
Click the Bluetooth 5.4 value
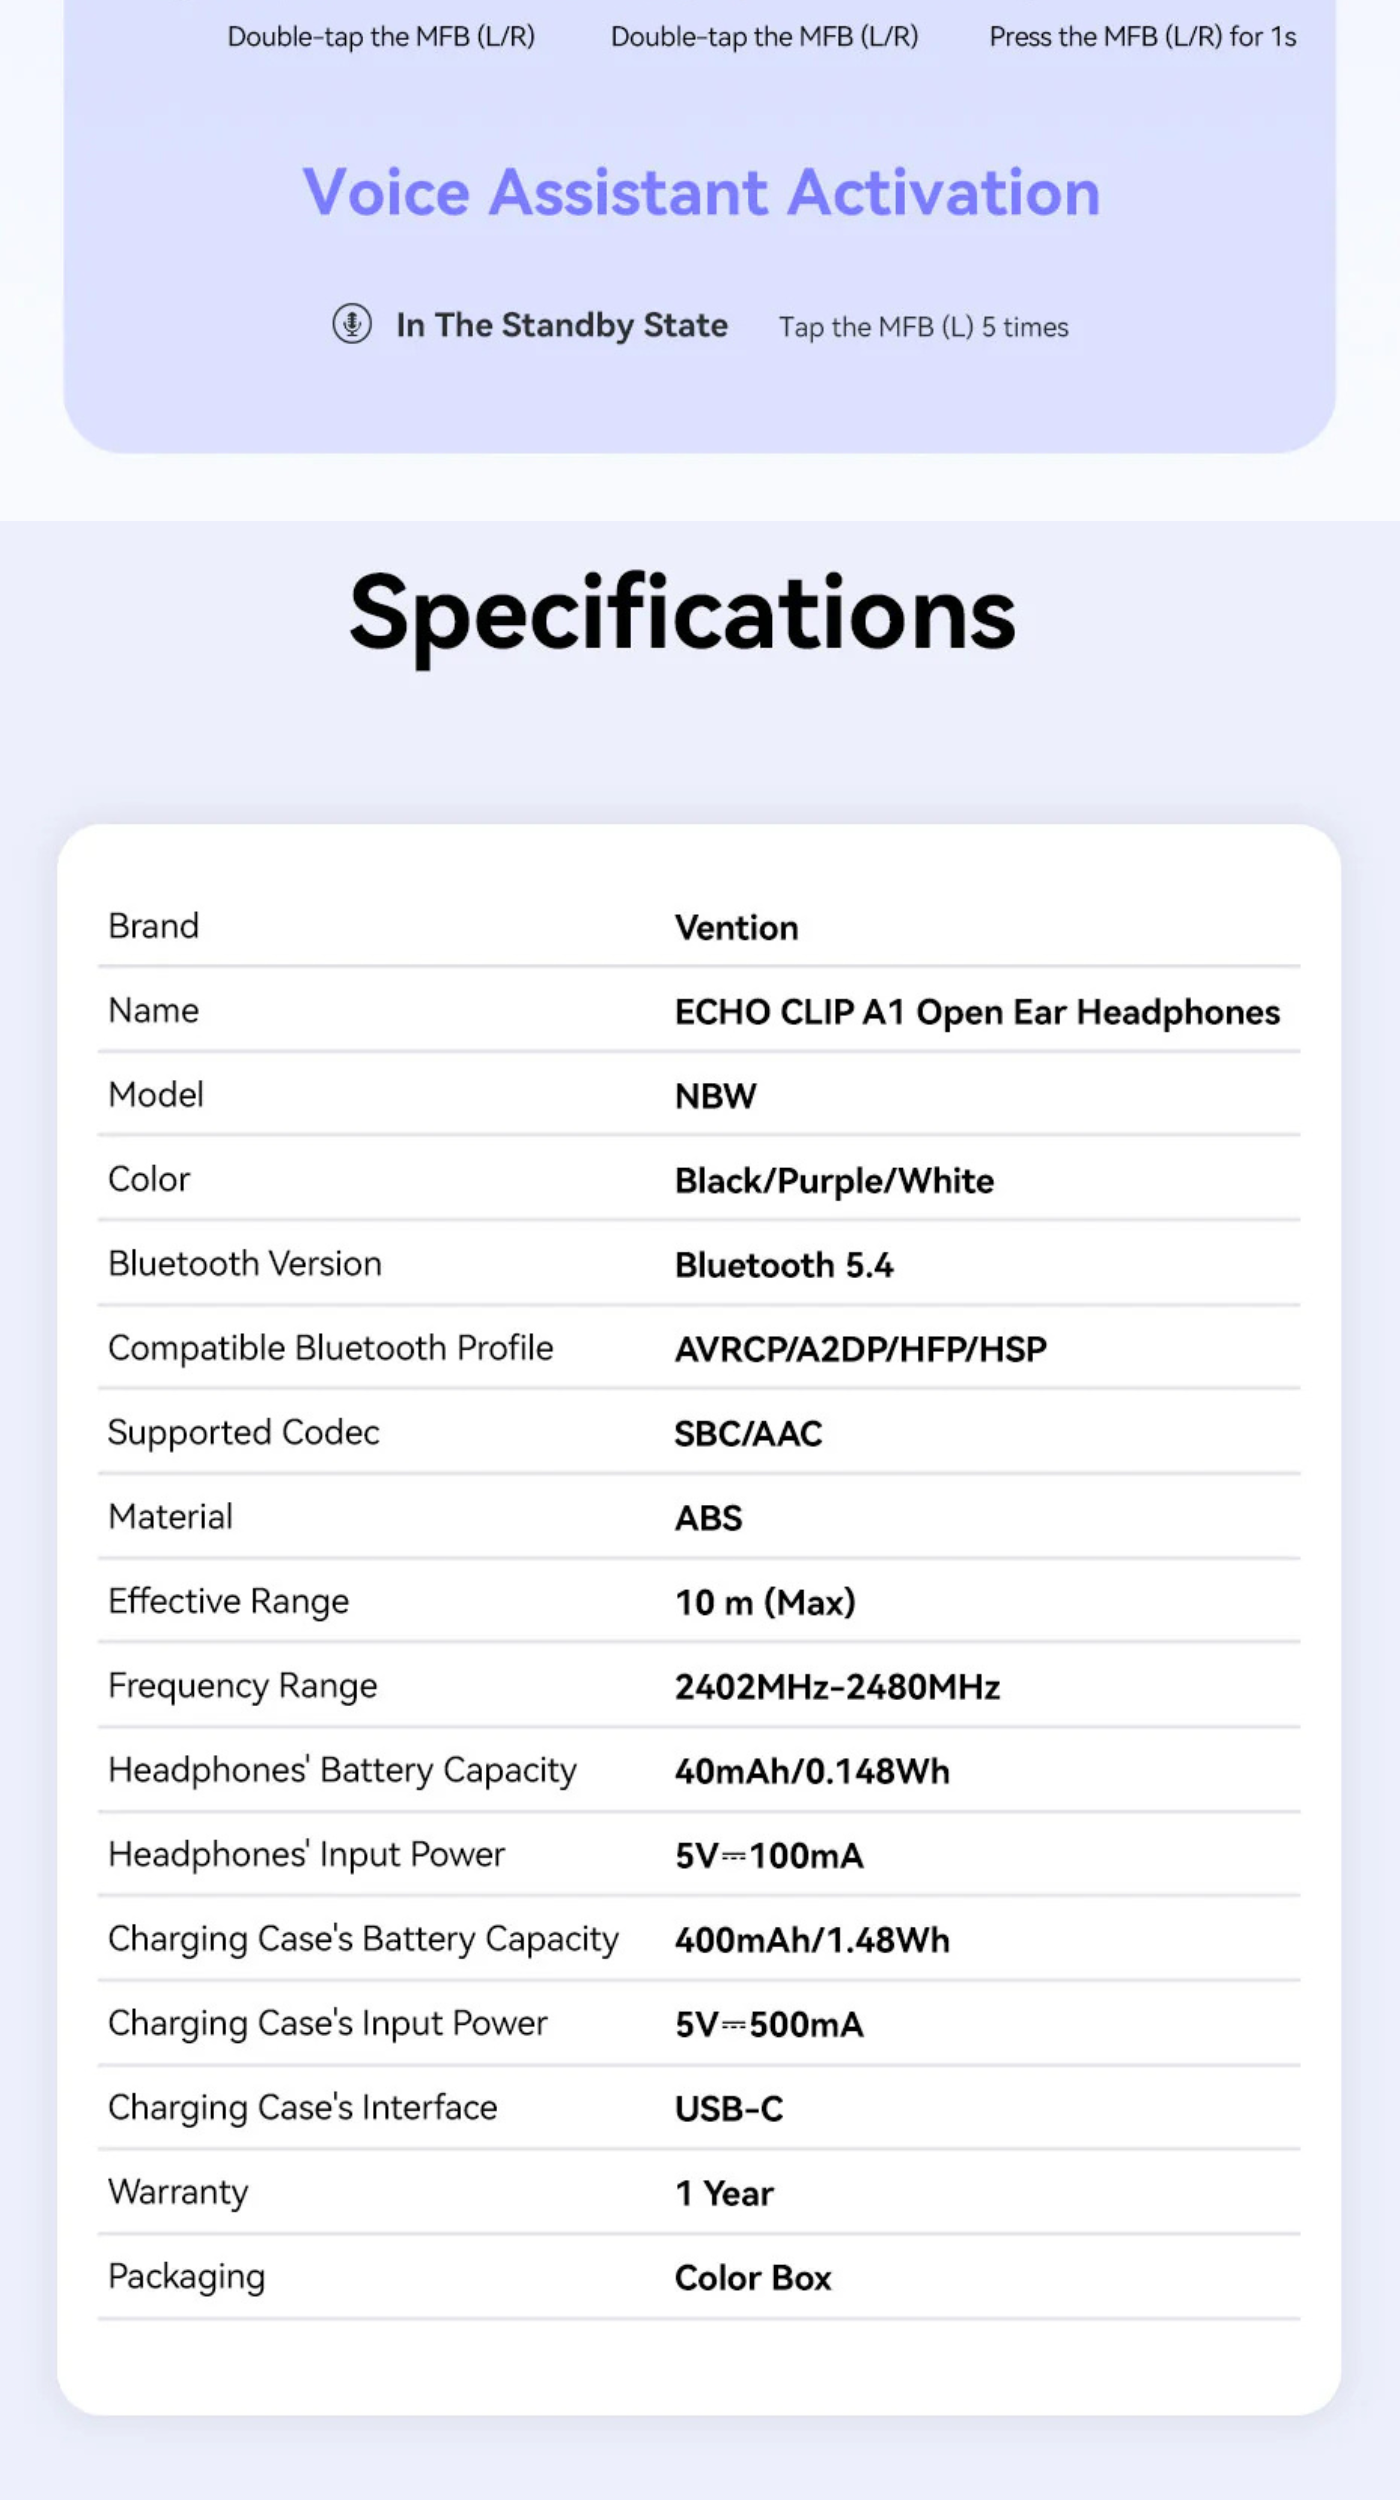point(784,1265)
